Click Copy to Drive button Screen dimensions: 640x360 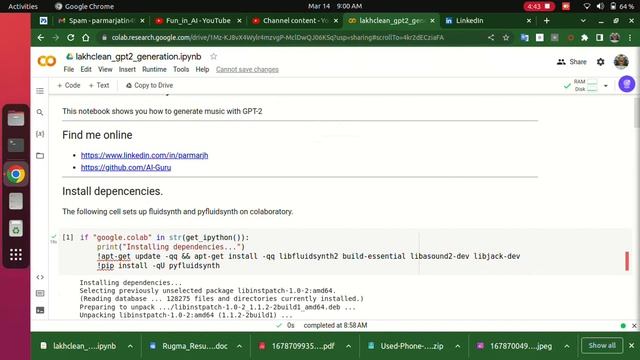point(149,85)
